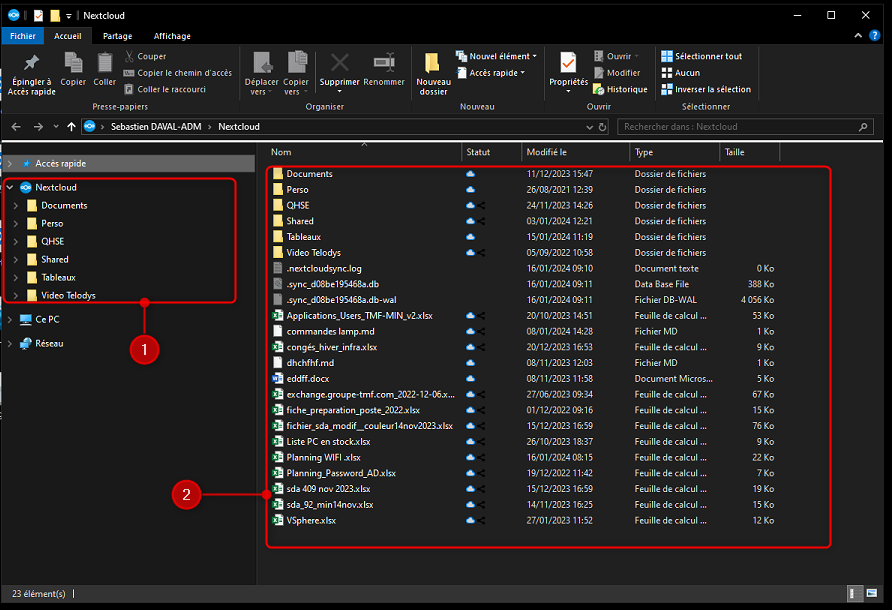Screen dimensions: 892x610
Task: Click the Coller clipboard icon
Action: [x=105, y=63]
